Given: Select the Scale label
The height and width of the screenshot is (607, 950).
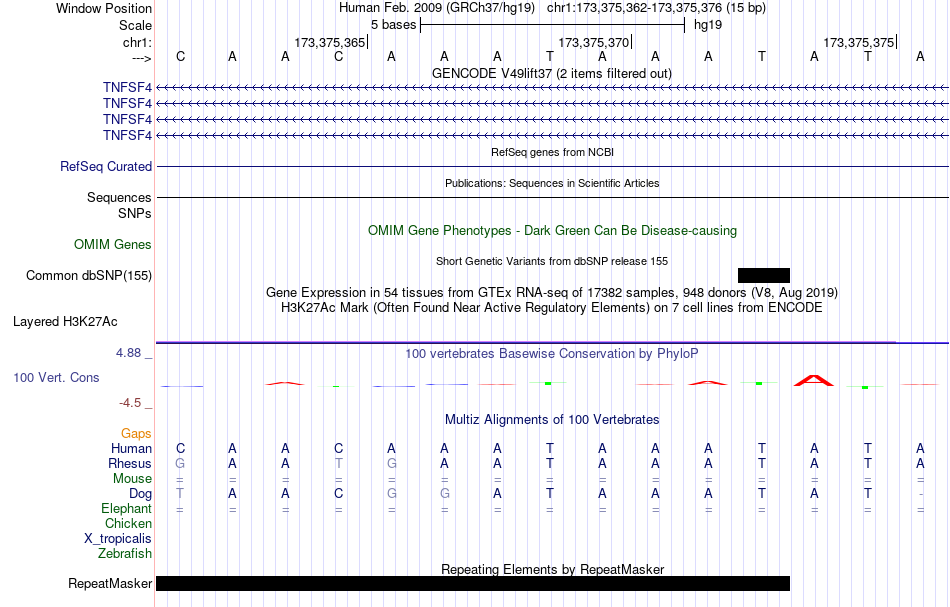Looking at the screenshot, I should point(135,25).
